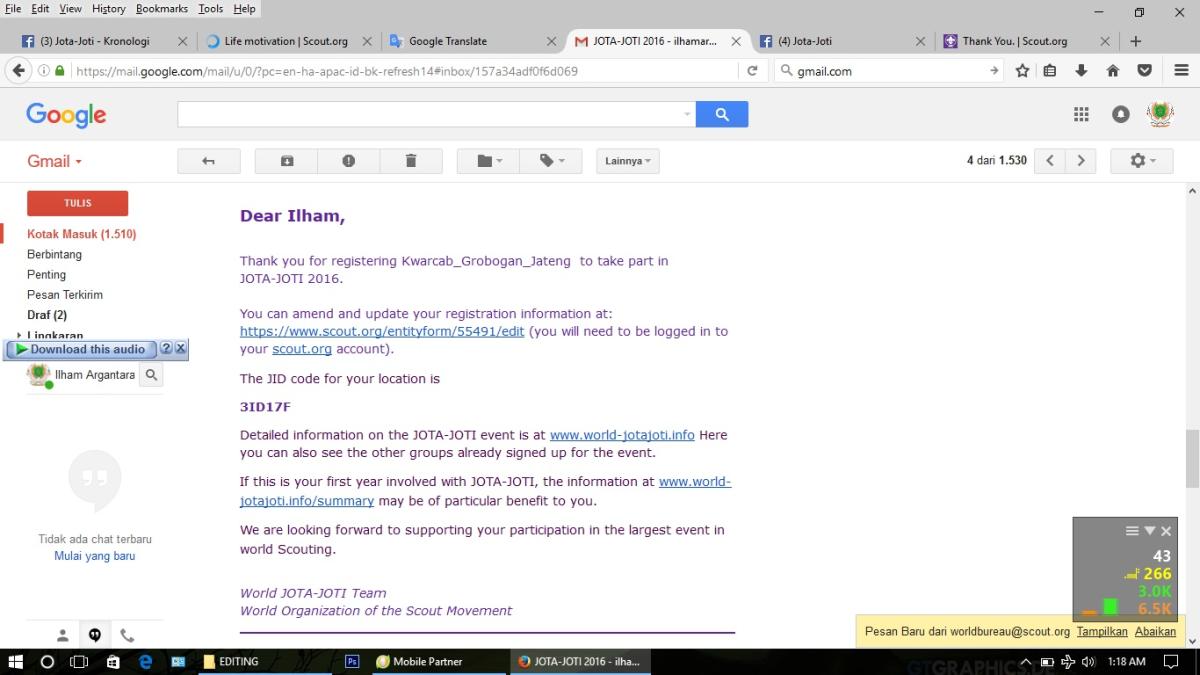Open a new browser tab

[x=1135, y=41]
